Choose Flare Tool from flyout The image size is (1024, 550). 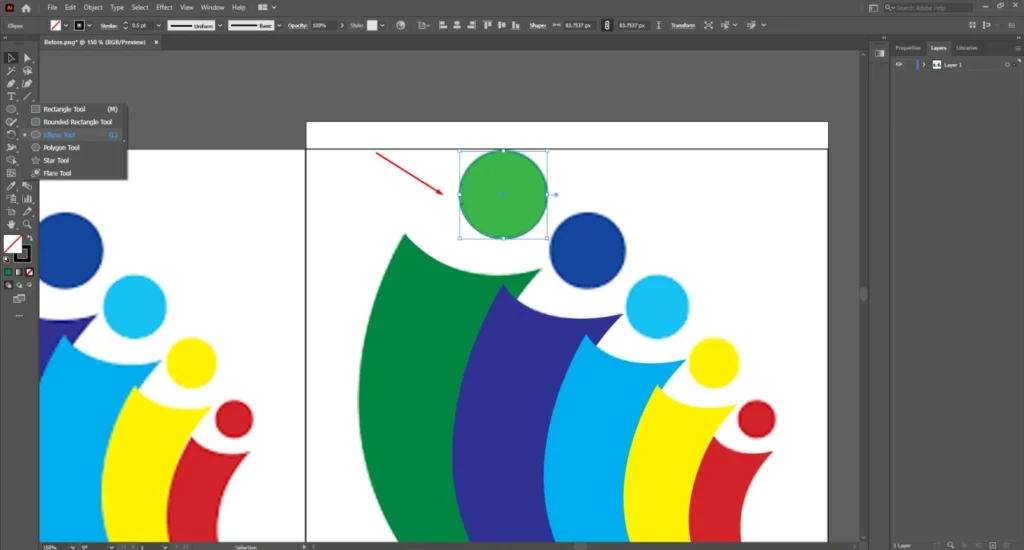pyautogui.click(x=75, y=173)
